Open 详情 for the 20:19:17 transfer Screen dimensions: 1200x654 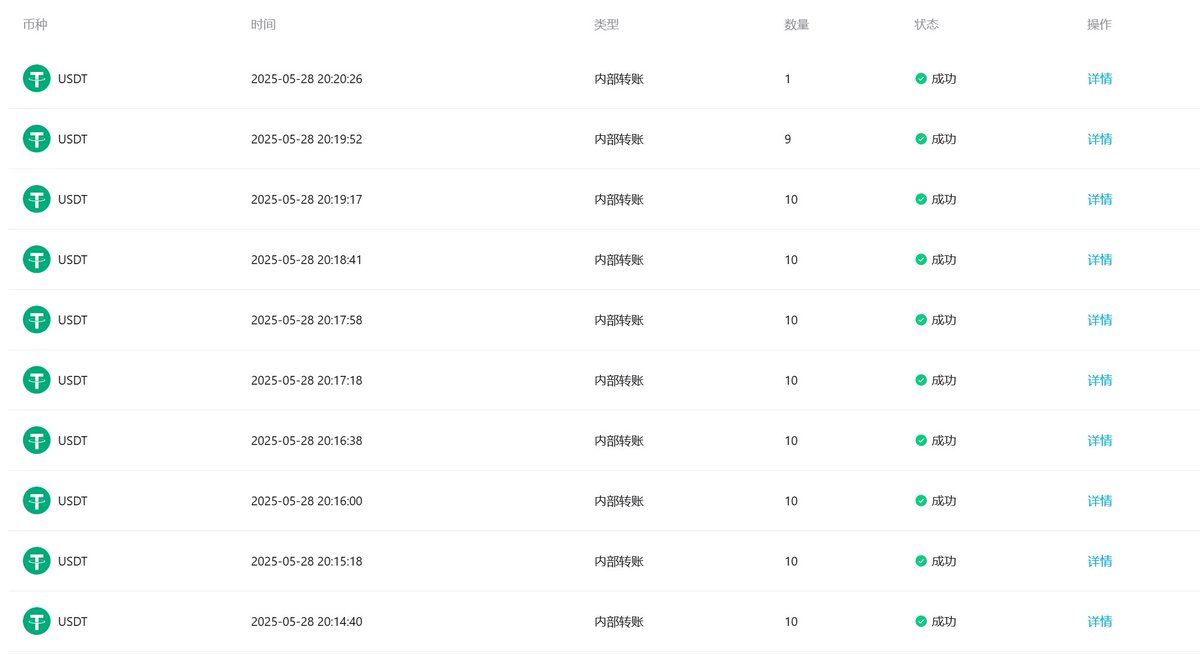point(1100,199)
